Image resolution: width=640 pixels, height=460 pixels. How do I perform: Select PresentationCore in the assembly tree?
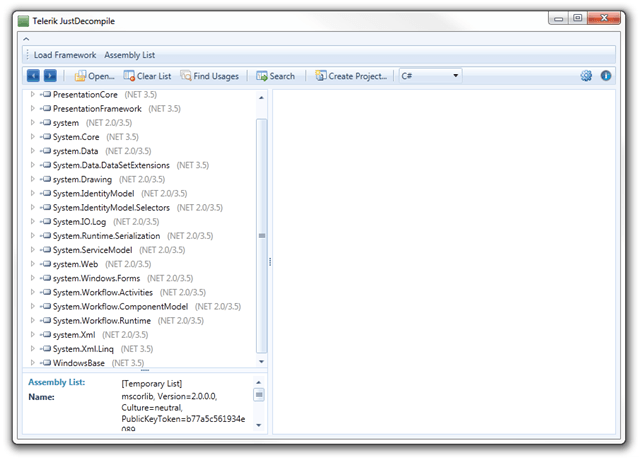click(x=85, y=95)
